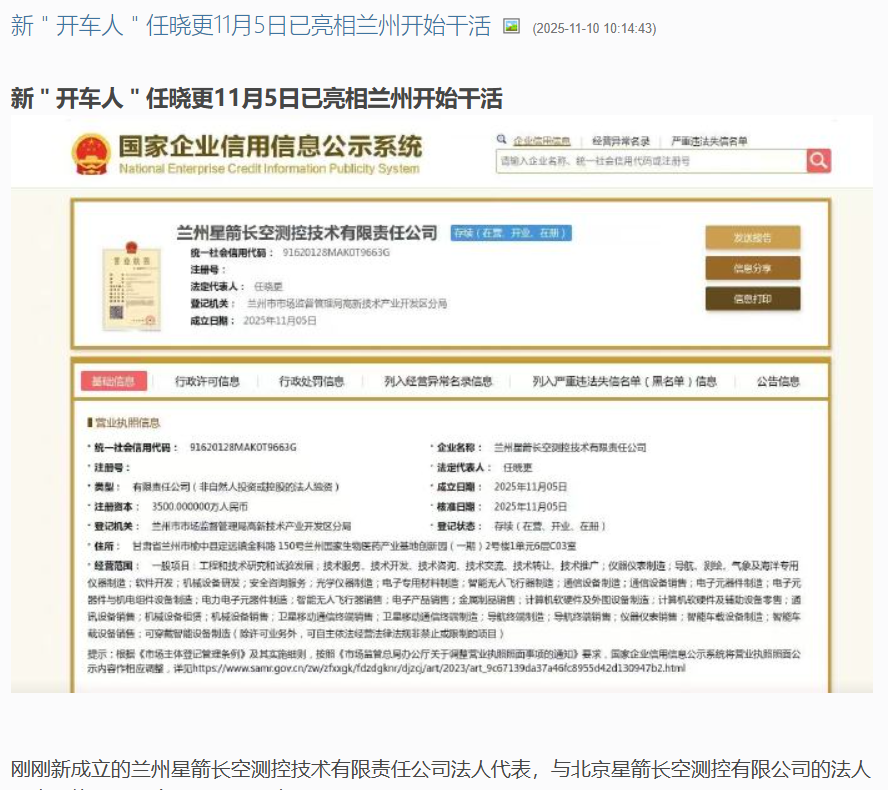Select the 基础信息 tab
The width and height of the screenshot is (888, 790).
pos(114,381)
